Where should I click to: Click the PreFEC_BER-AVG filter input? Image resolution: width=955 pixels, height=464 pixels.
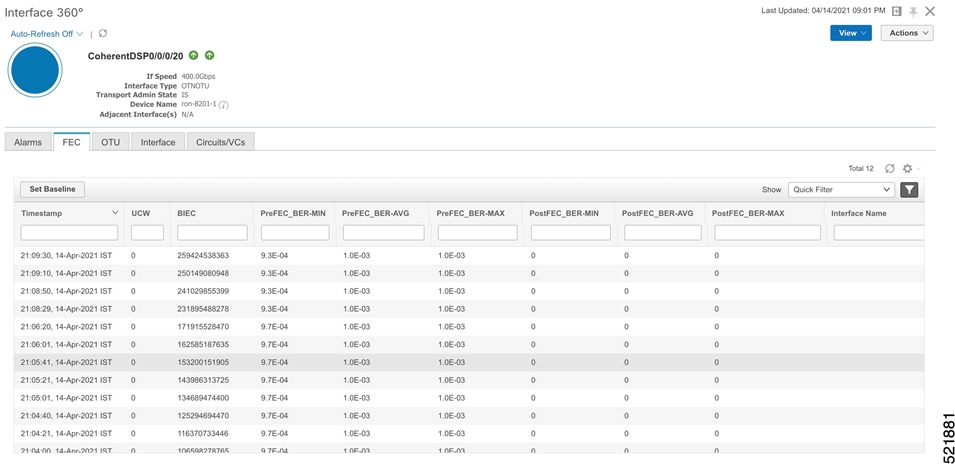tap(384, 233)
